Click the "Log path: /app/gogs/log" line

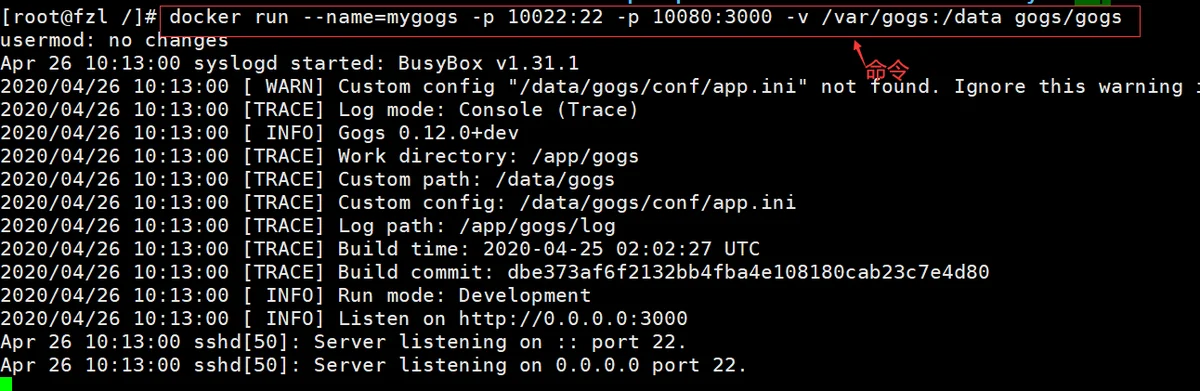pyautogui.click(x=308, y=226)
